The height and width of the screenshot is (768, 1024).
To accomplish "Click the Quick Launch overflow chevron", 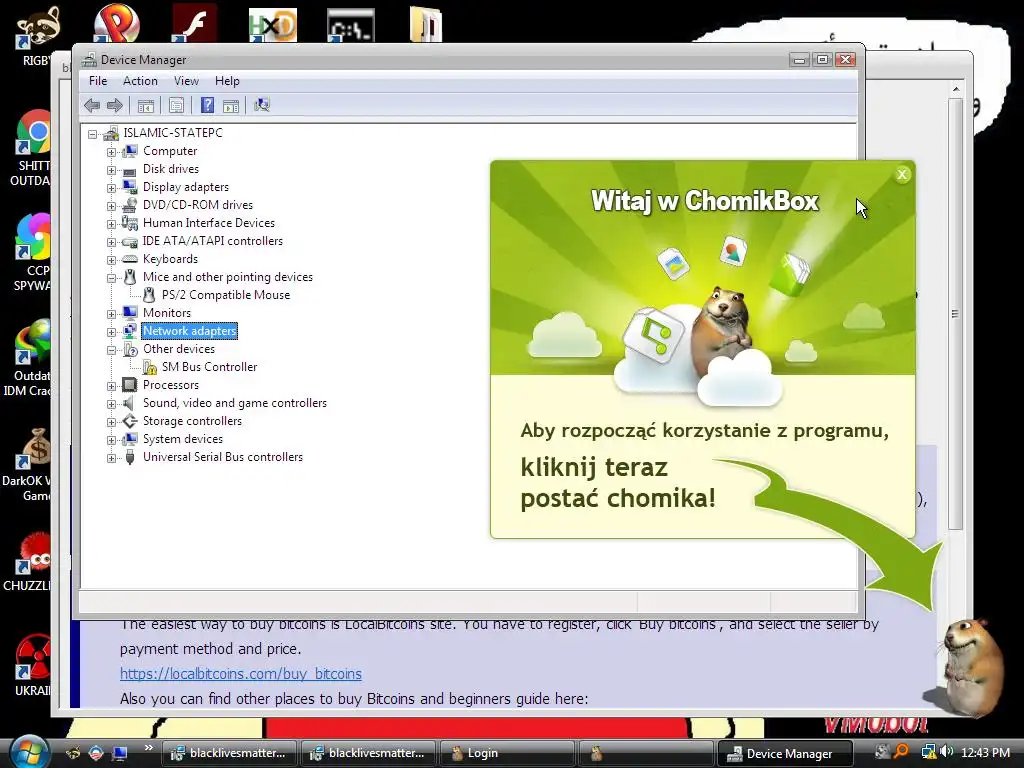I will coord(148,748).
